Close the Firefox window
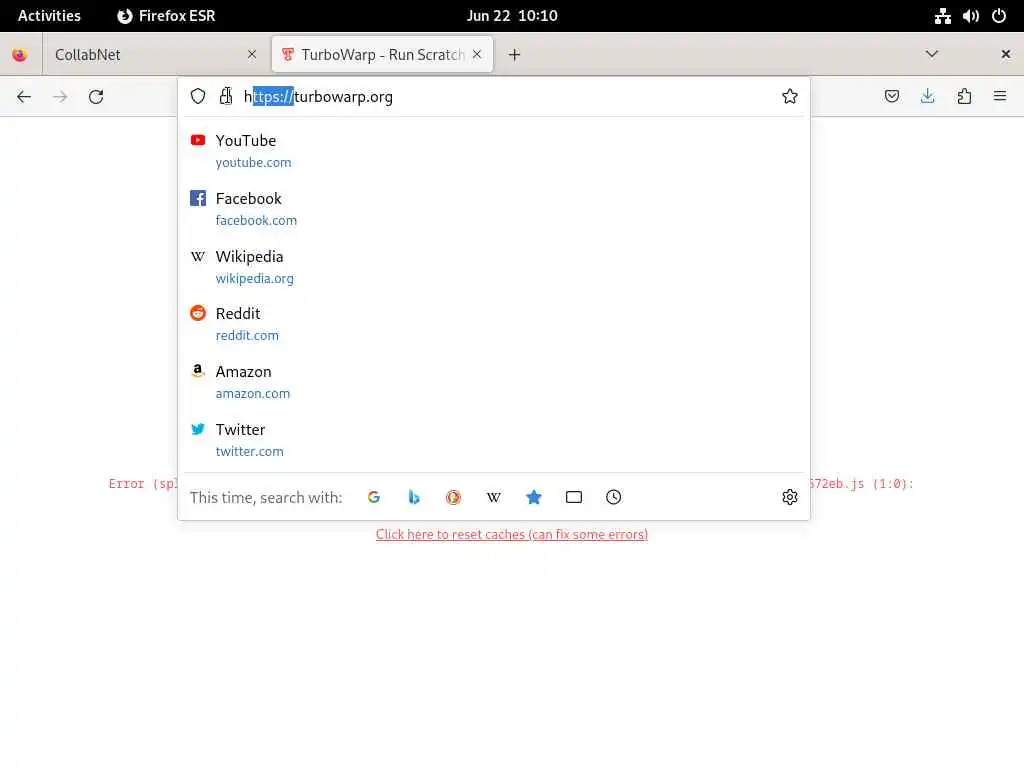The width and height of the screenshot is (1024, 768). 1006,54
